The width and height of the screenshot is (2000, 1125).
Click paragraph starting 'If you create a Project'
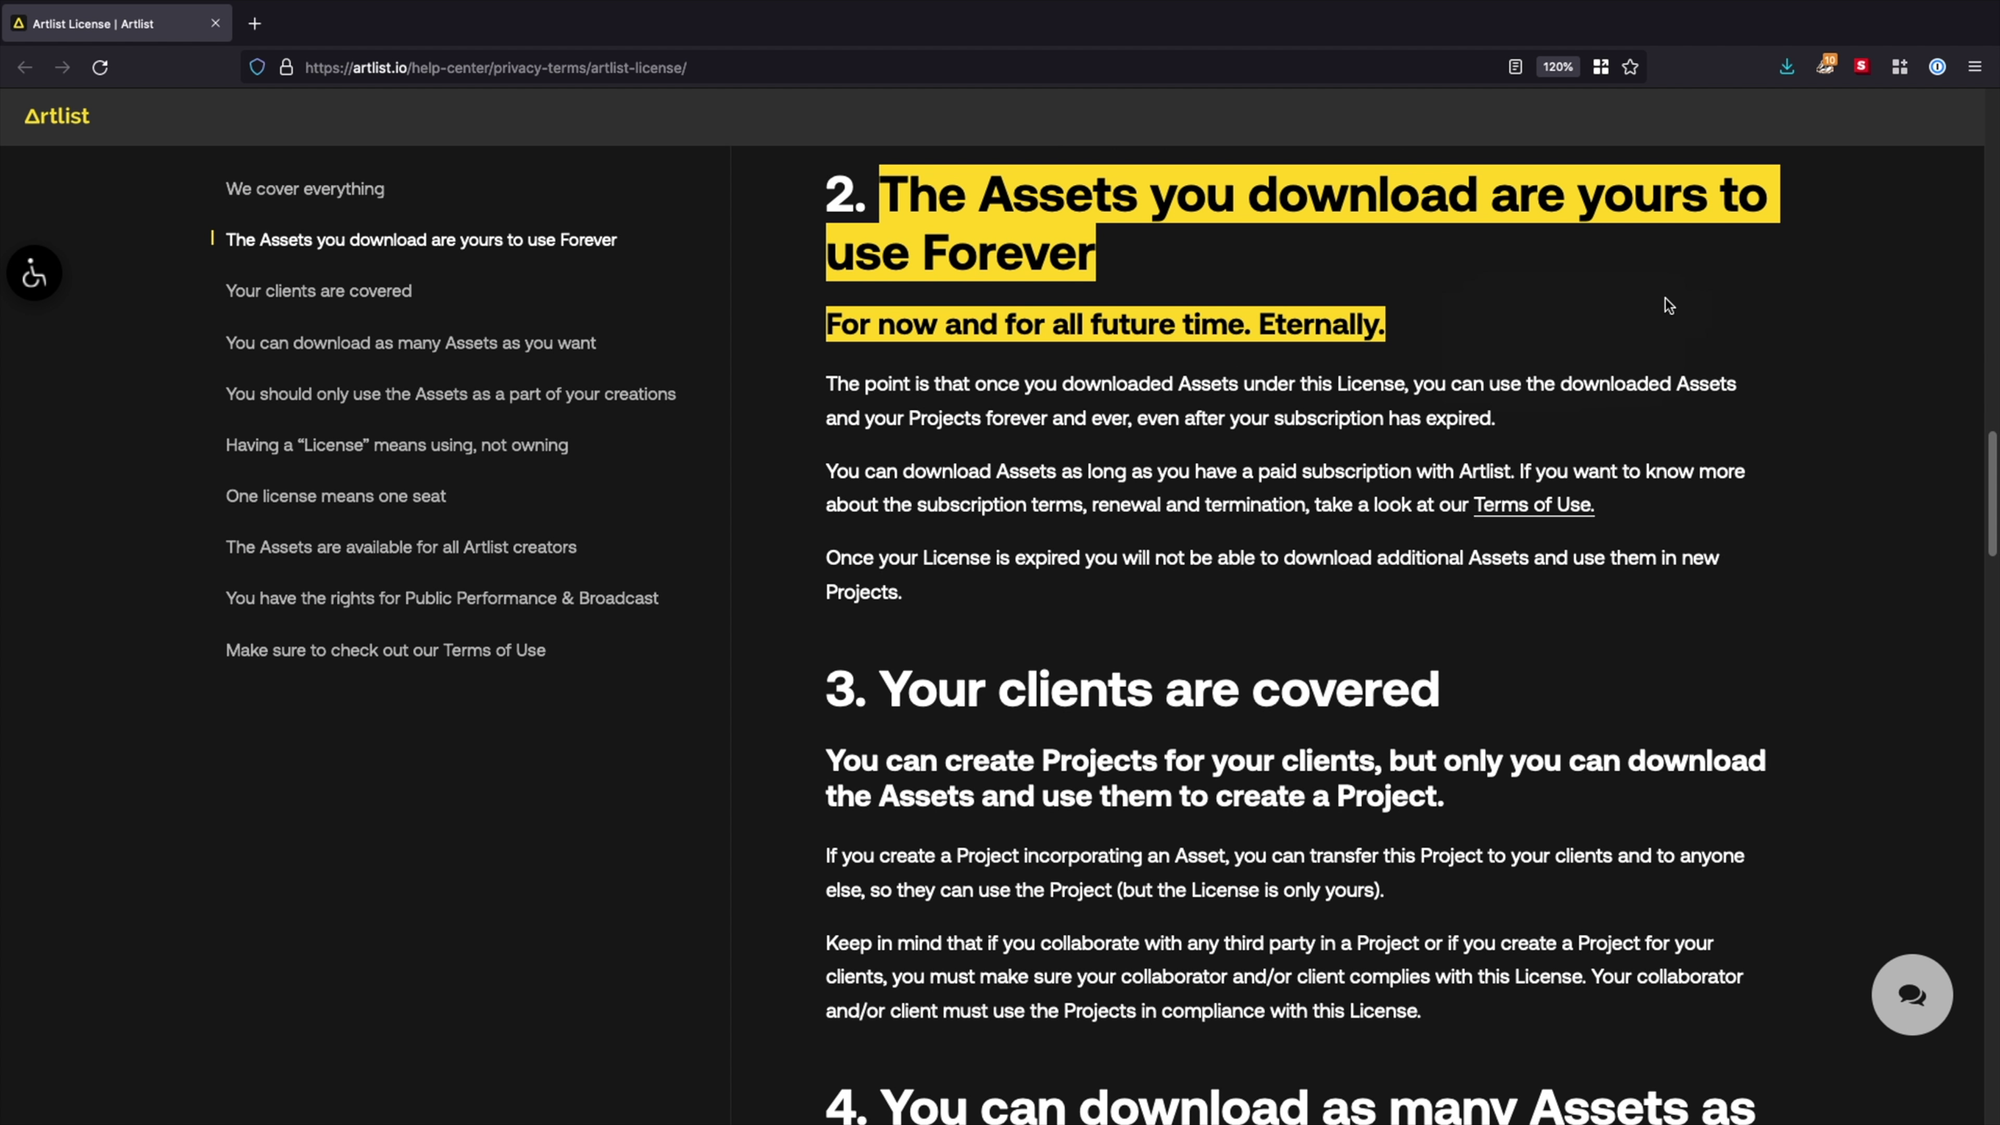pyautogui.click(x=1285, y=873)
